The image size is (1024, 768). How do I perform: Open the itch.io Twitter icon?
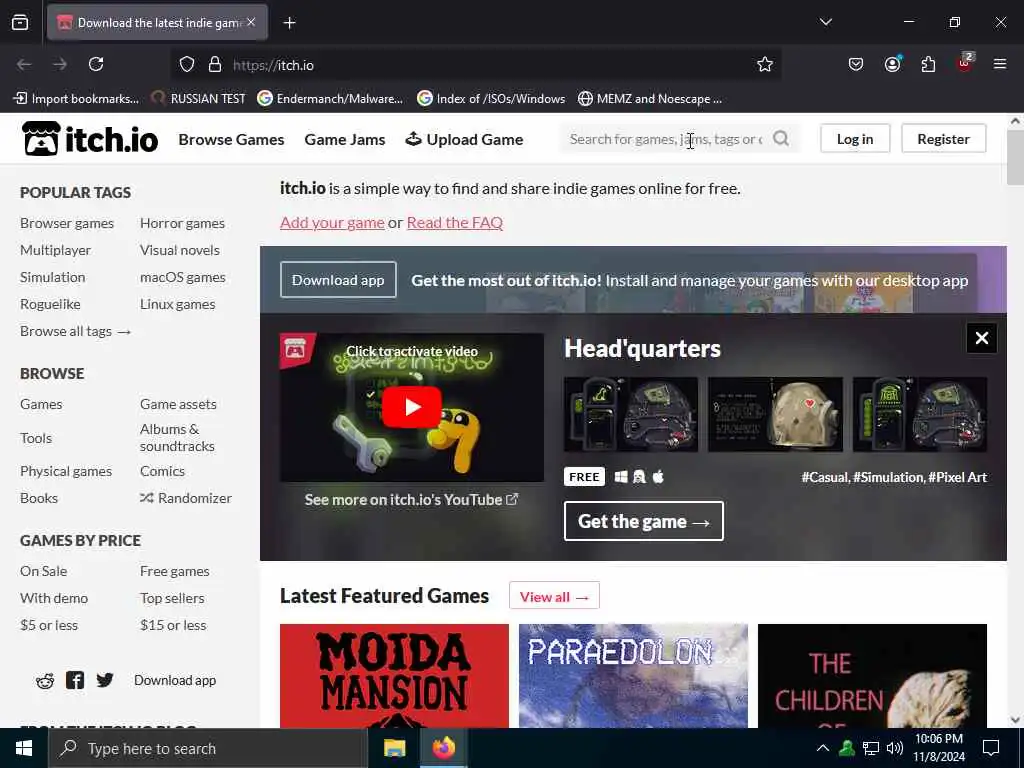(104, 680)
